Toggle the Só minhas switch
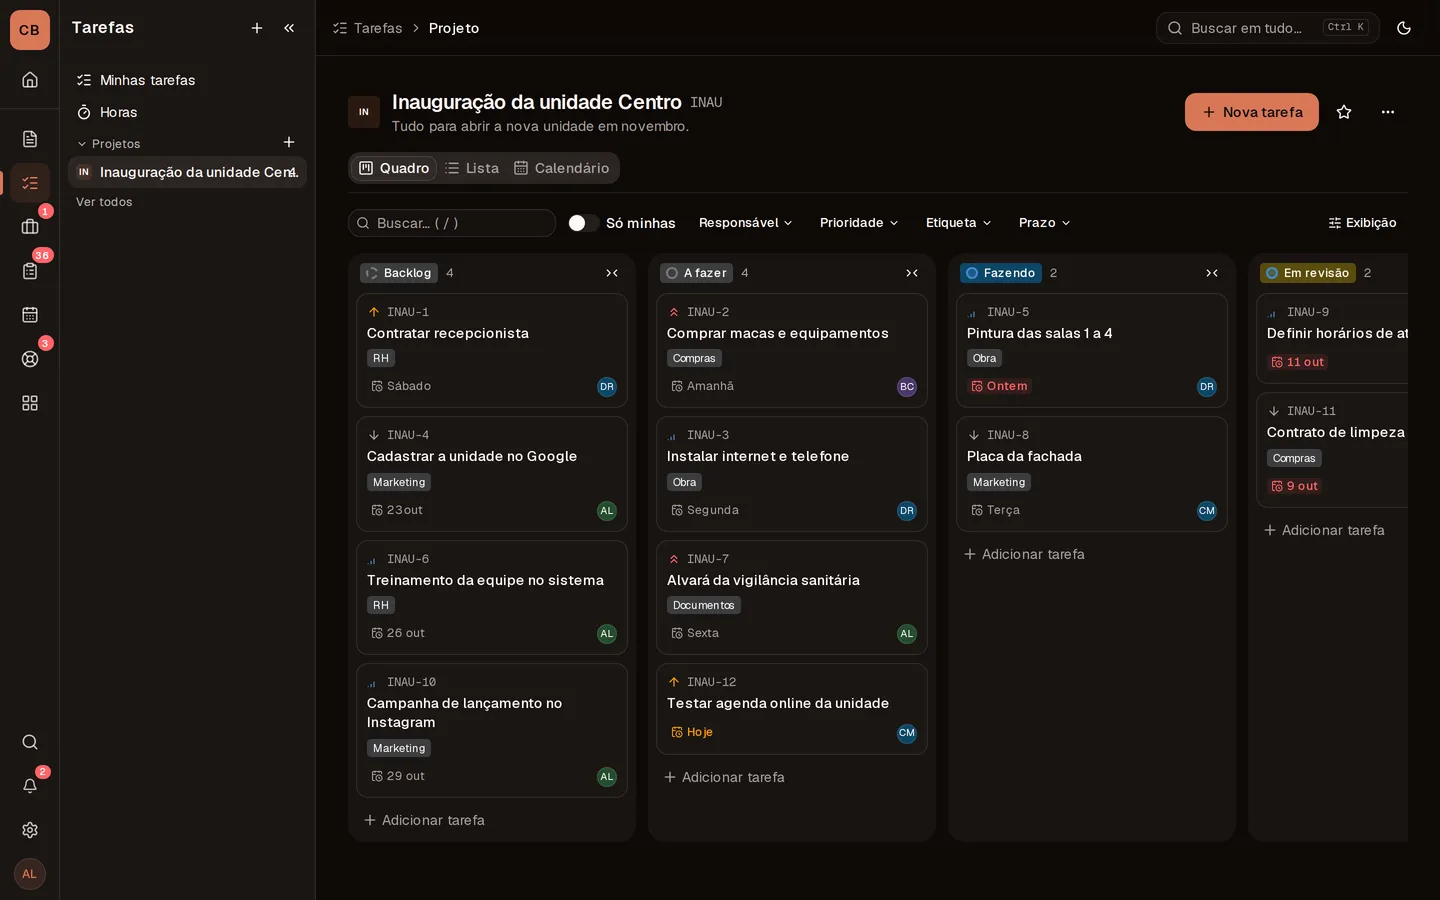 point(584,223)
